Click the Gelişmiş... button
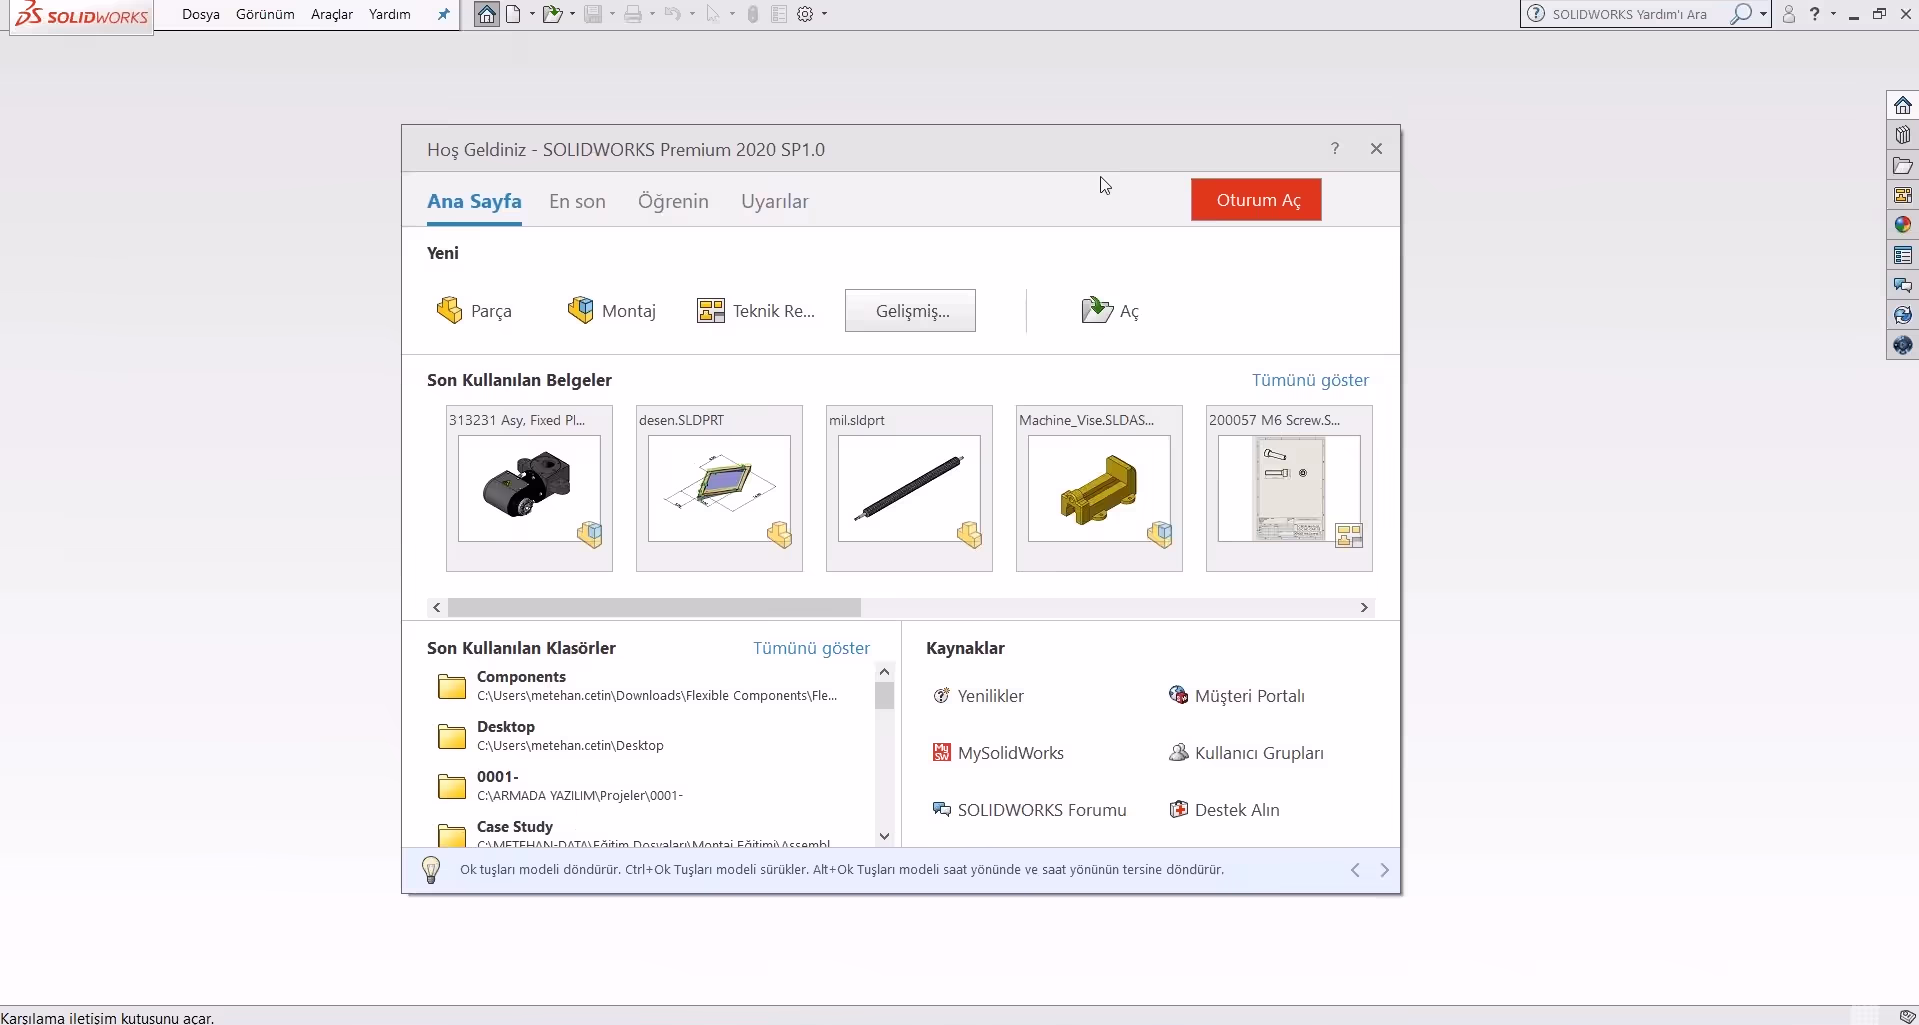Screen dimensions: 1919x1025 (910, 311)
